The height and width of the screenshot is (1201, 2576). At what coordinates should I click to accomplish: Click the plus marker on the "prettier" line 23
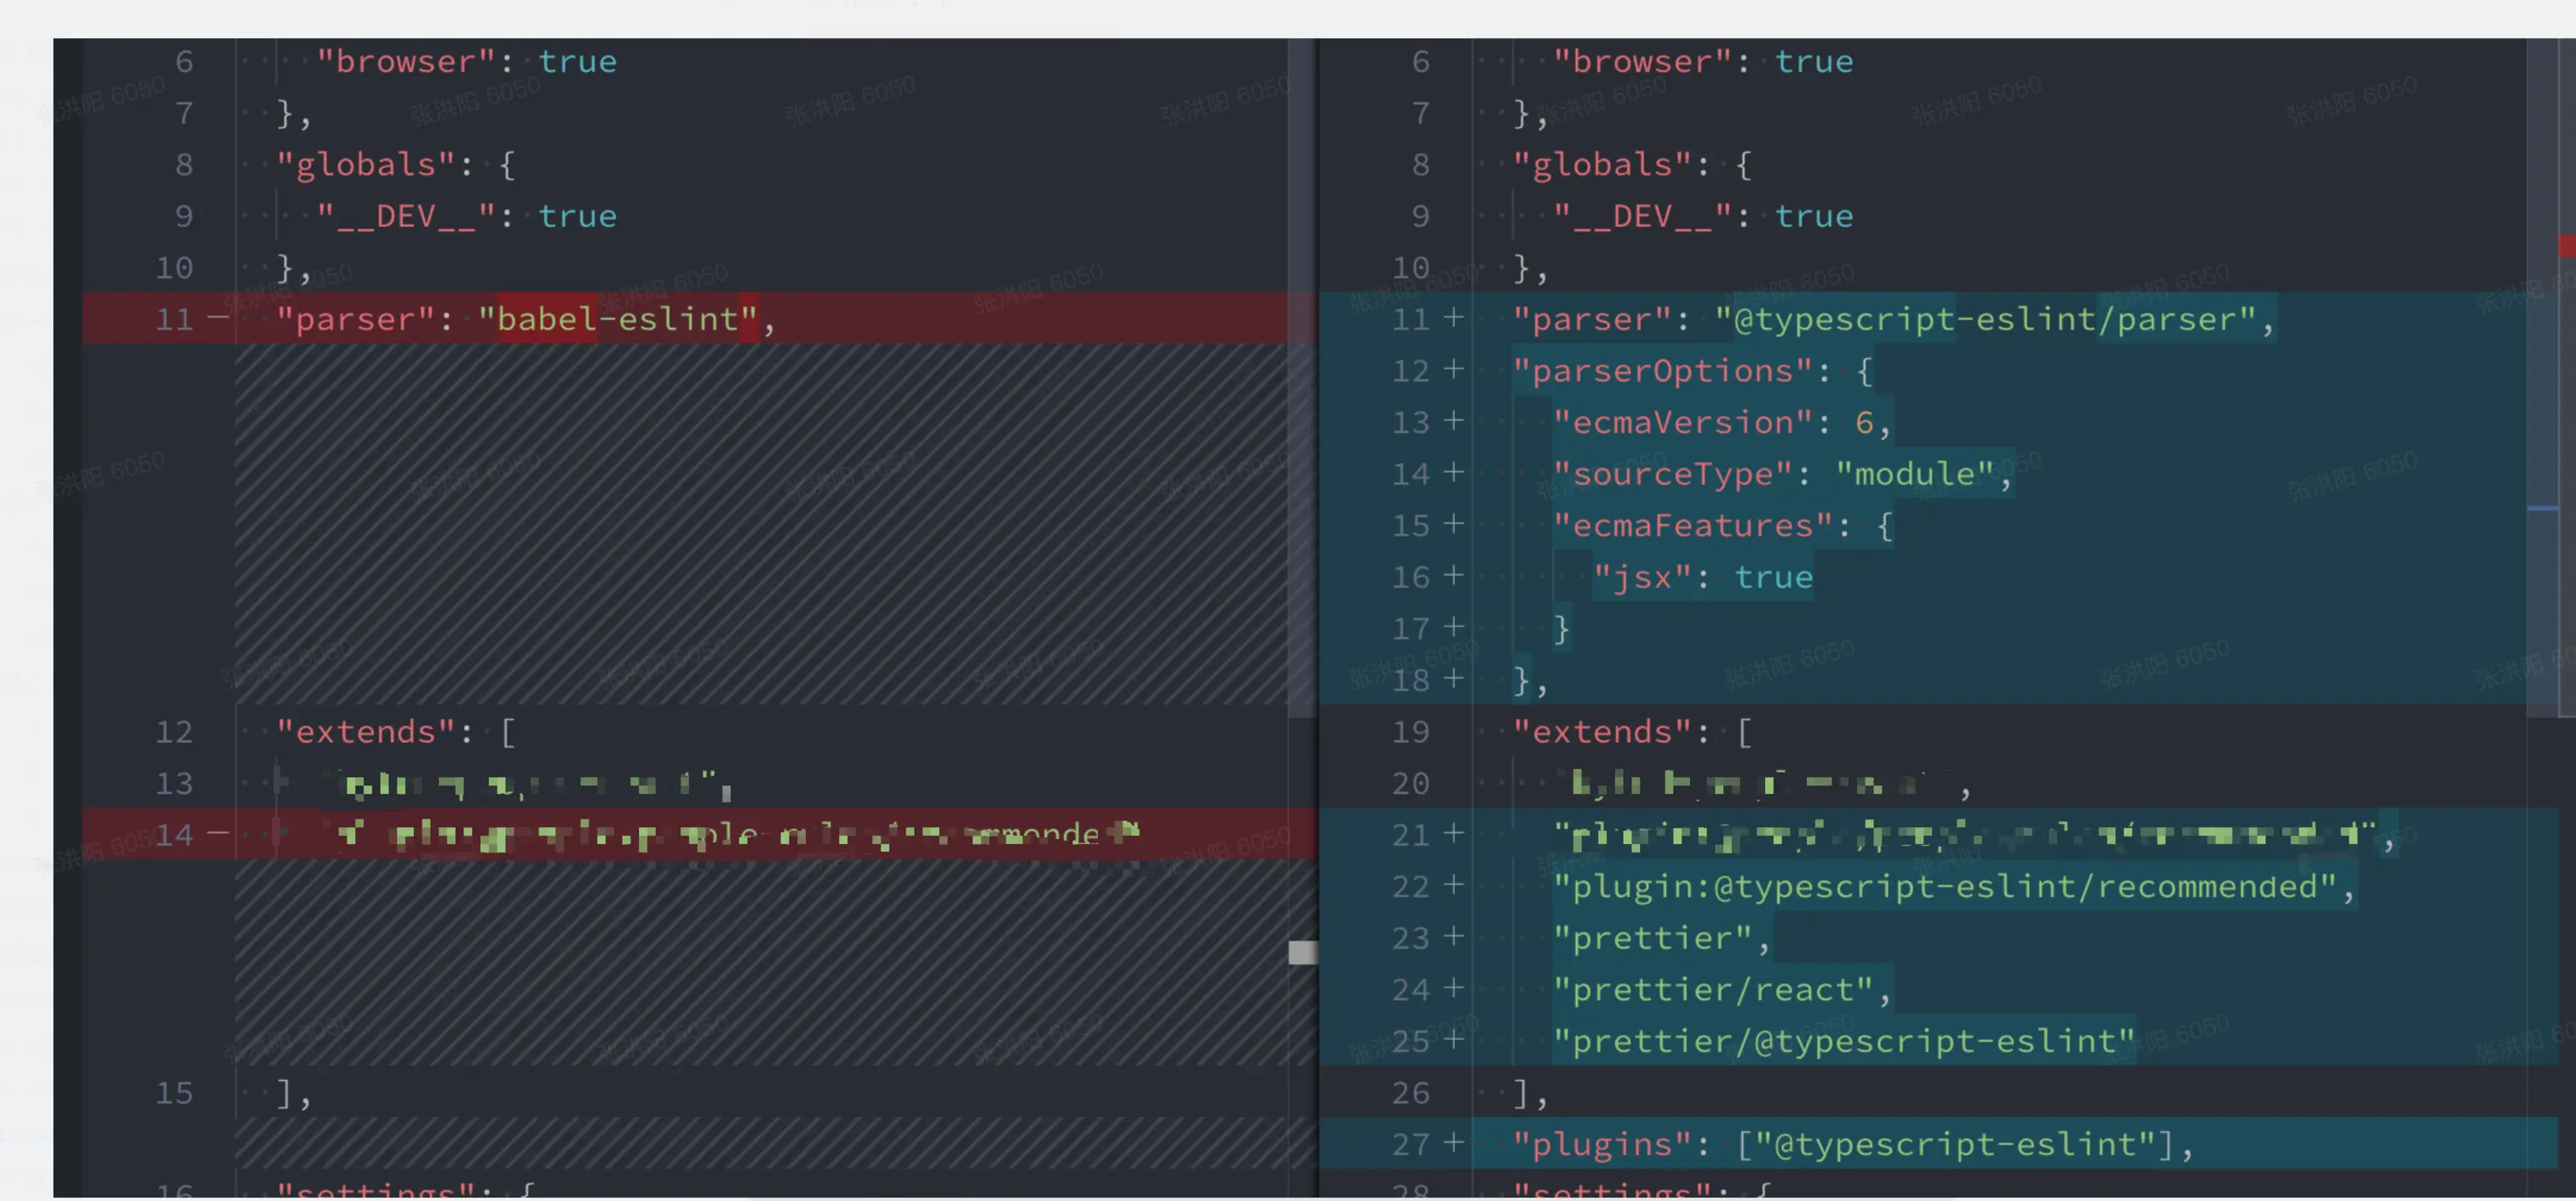1453,936
